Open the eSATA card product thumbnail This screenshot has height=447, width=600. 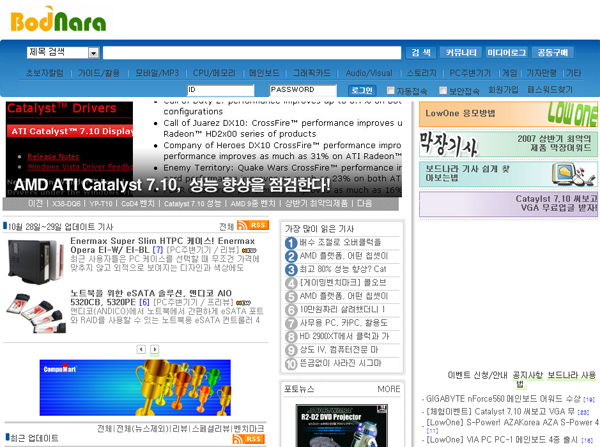pos(36,313)
